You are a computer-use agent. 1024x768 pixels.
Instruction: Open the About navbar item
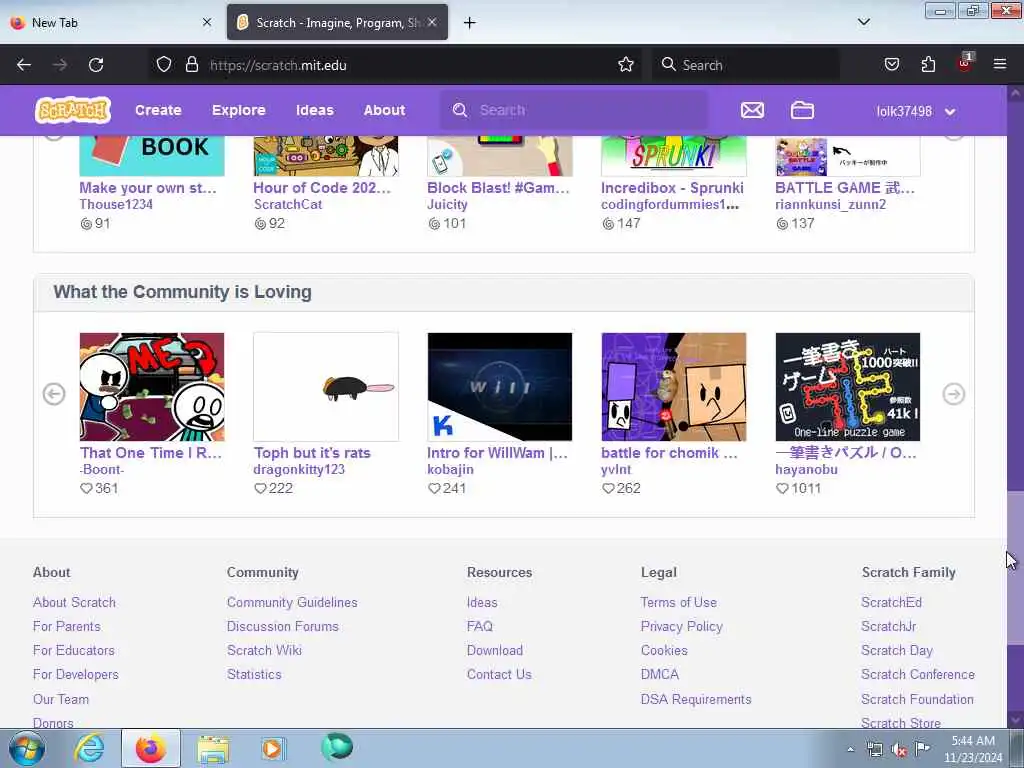(x=384, y=110)
